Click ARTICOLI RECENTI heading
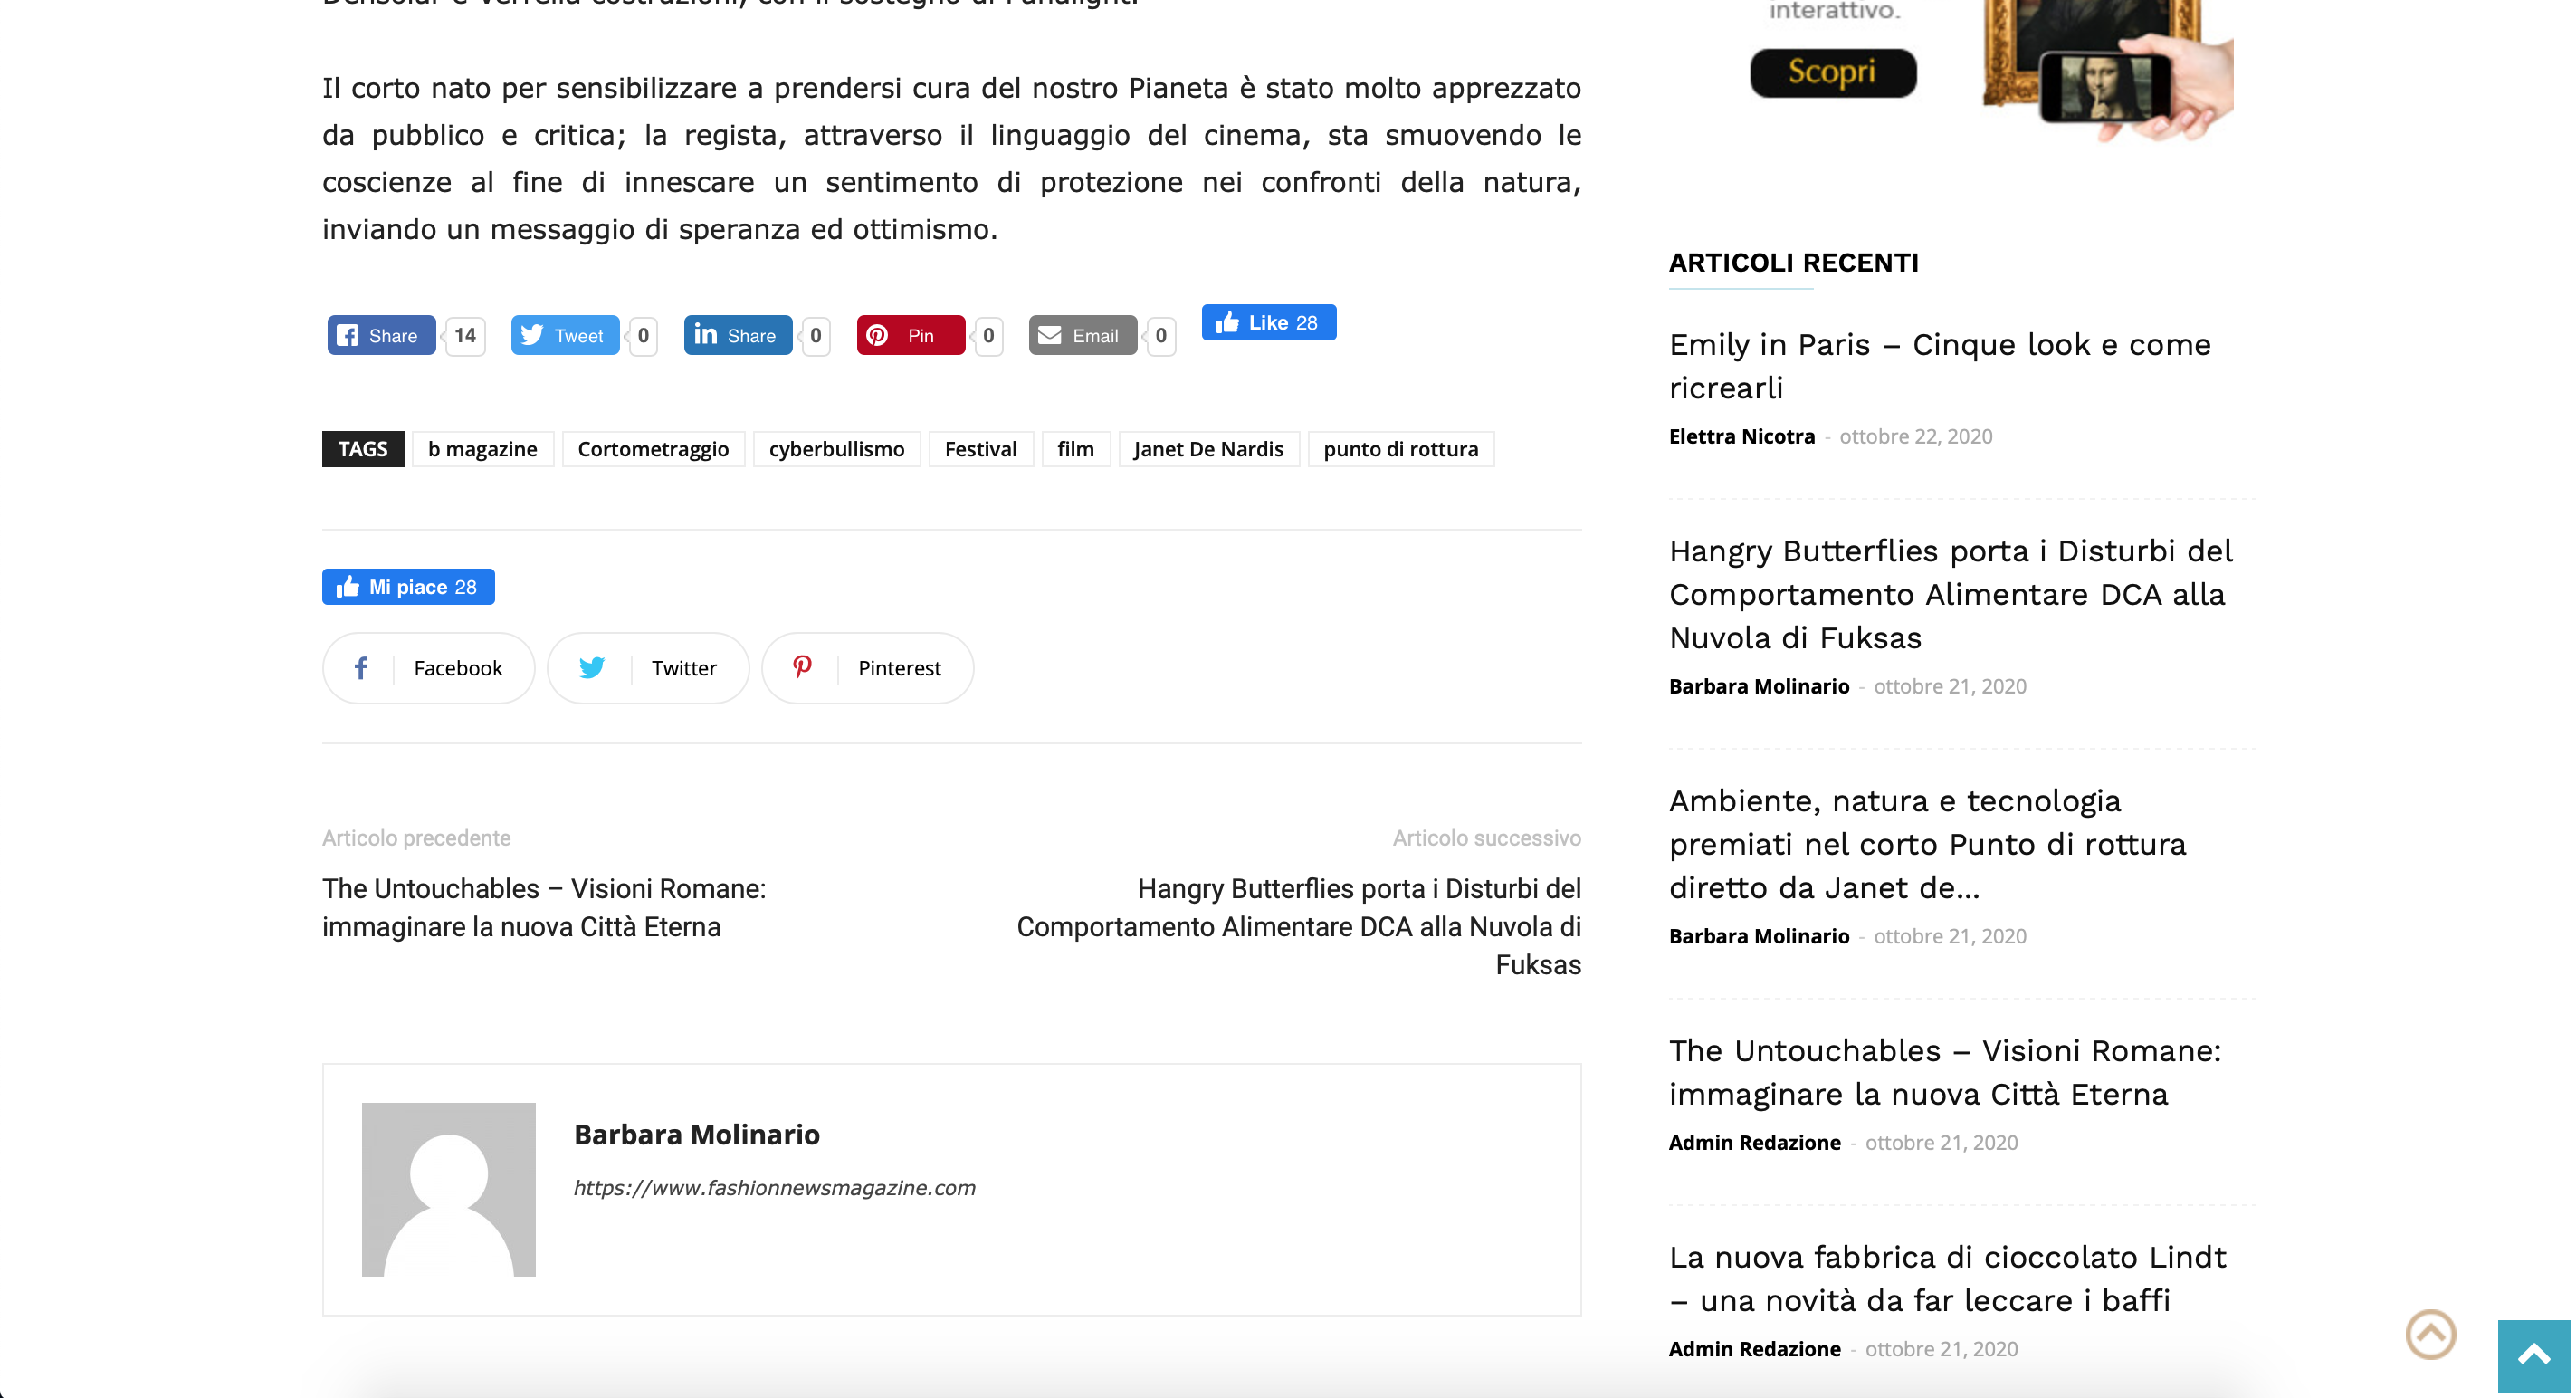 coord(1793,262)
